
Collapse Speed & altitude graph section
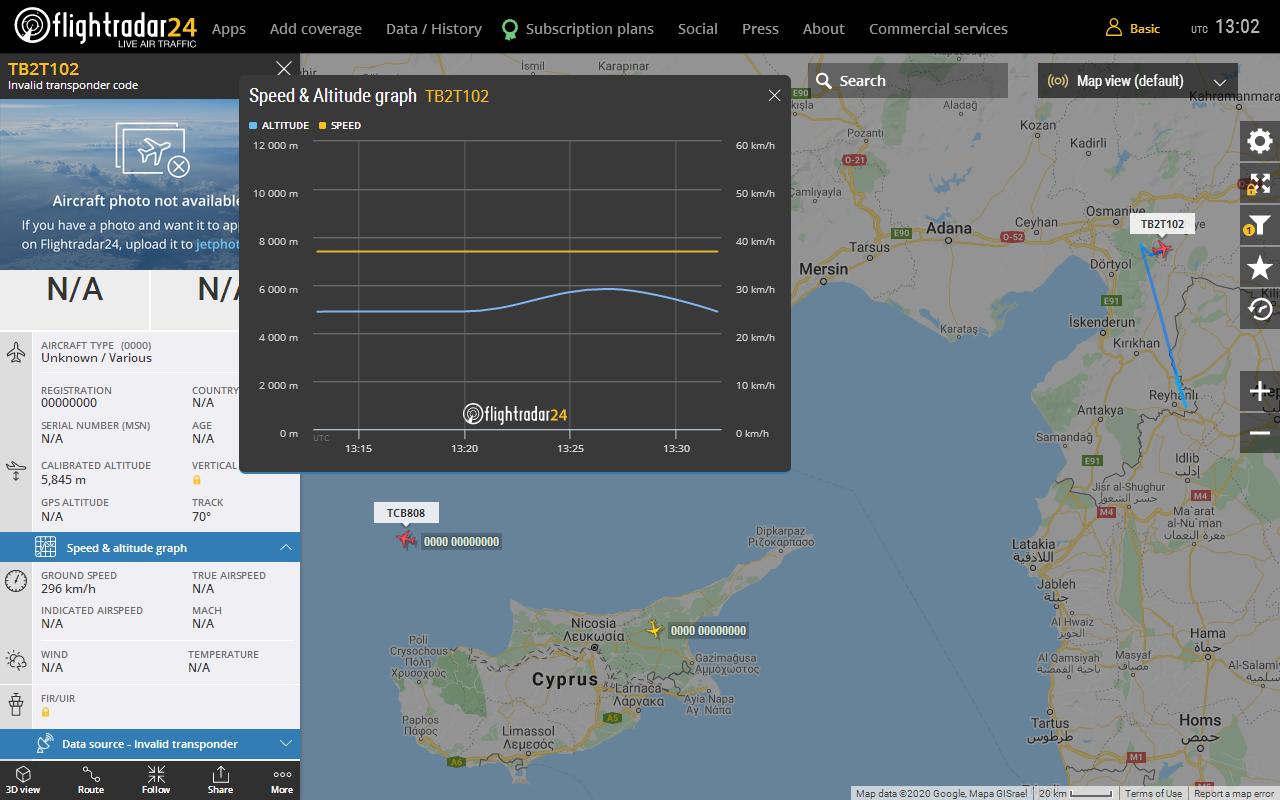pos(150,547)
